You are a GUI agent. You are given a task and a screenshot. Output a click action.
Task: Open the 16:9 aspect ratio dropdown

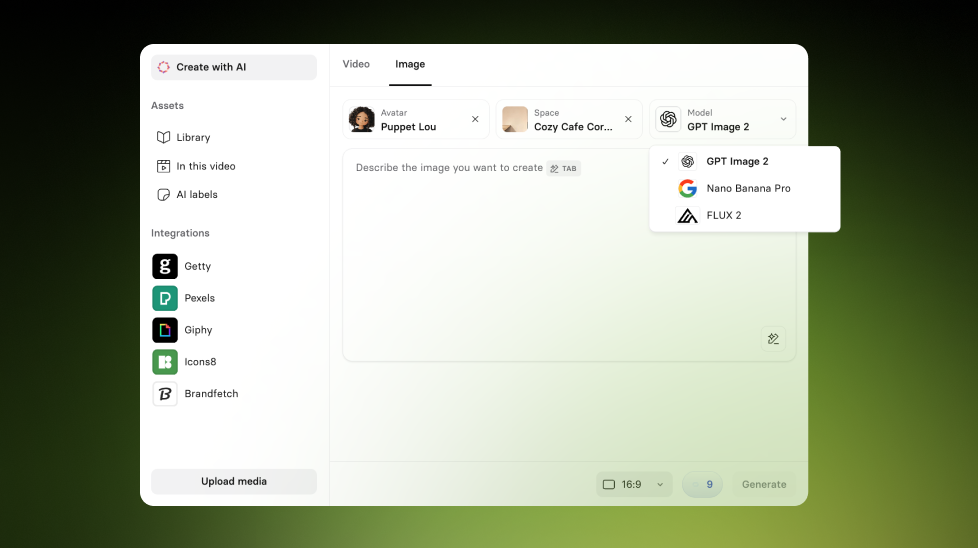pos(634,484)
